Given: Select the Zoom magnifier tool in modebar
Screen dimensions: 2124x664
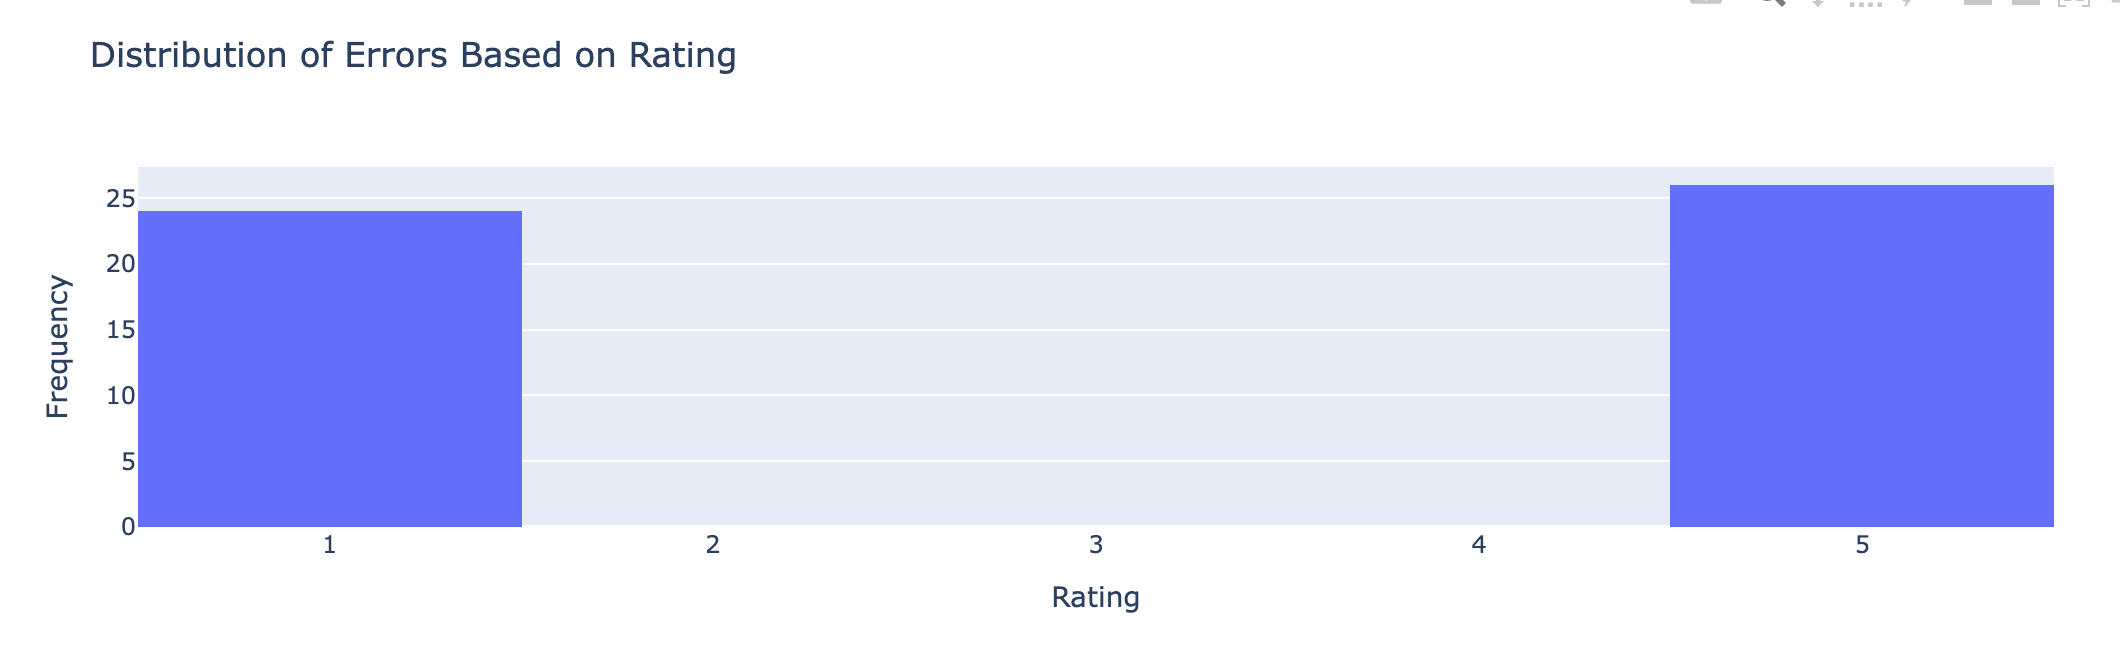Looking at the screenshot, I should [x=1772, y=2].
